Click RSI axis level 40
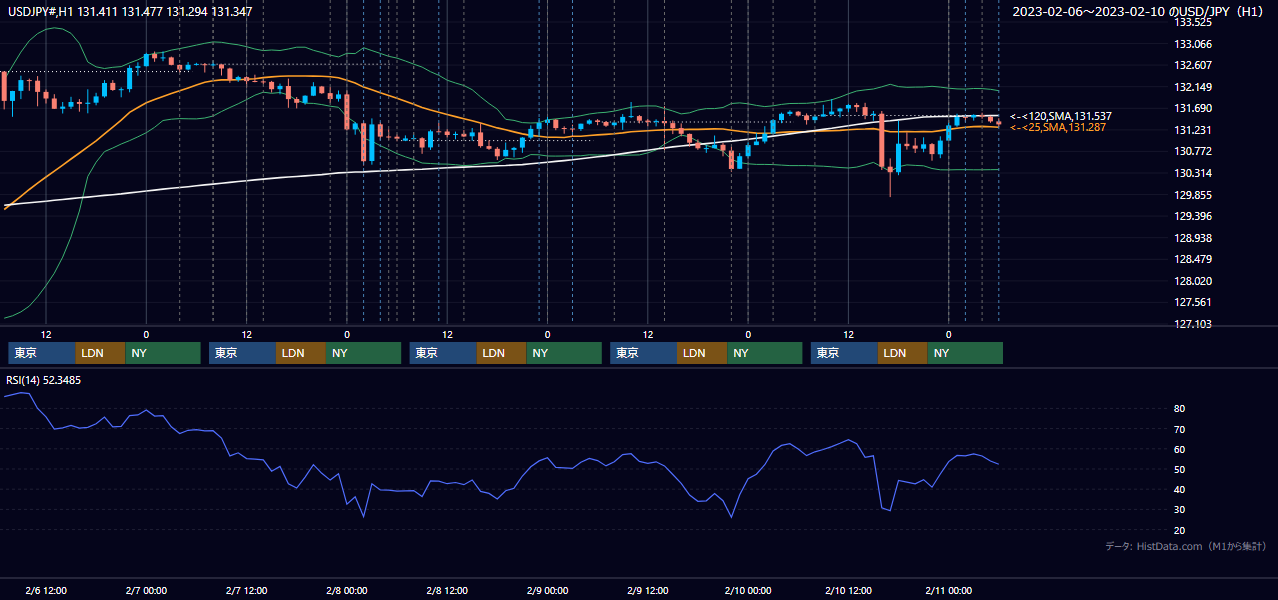 [1180, 489]
